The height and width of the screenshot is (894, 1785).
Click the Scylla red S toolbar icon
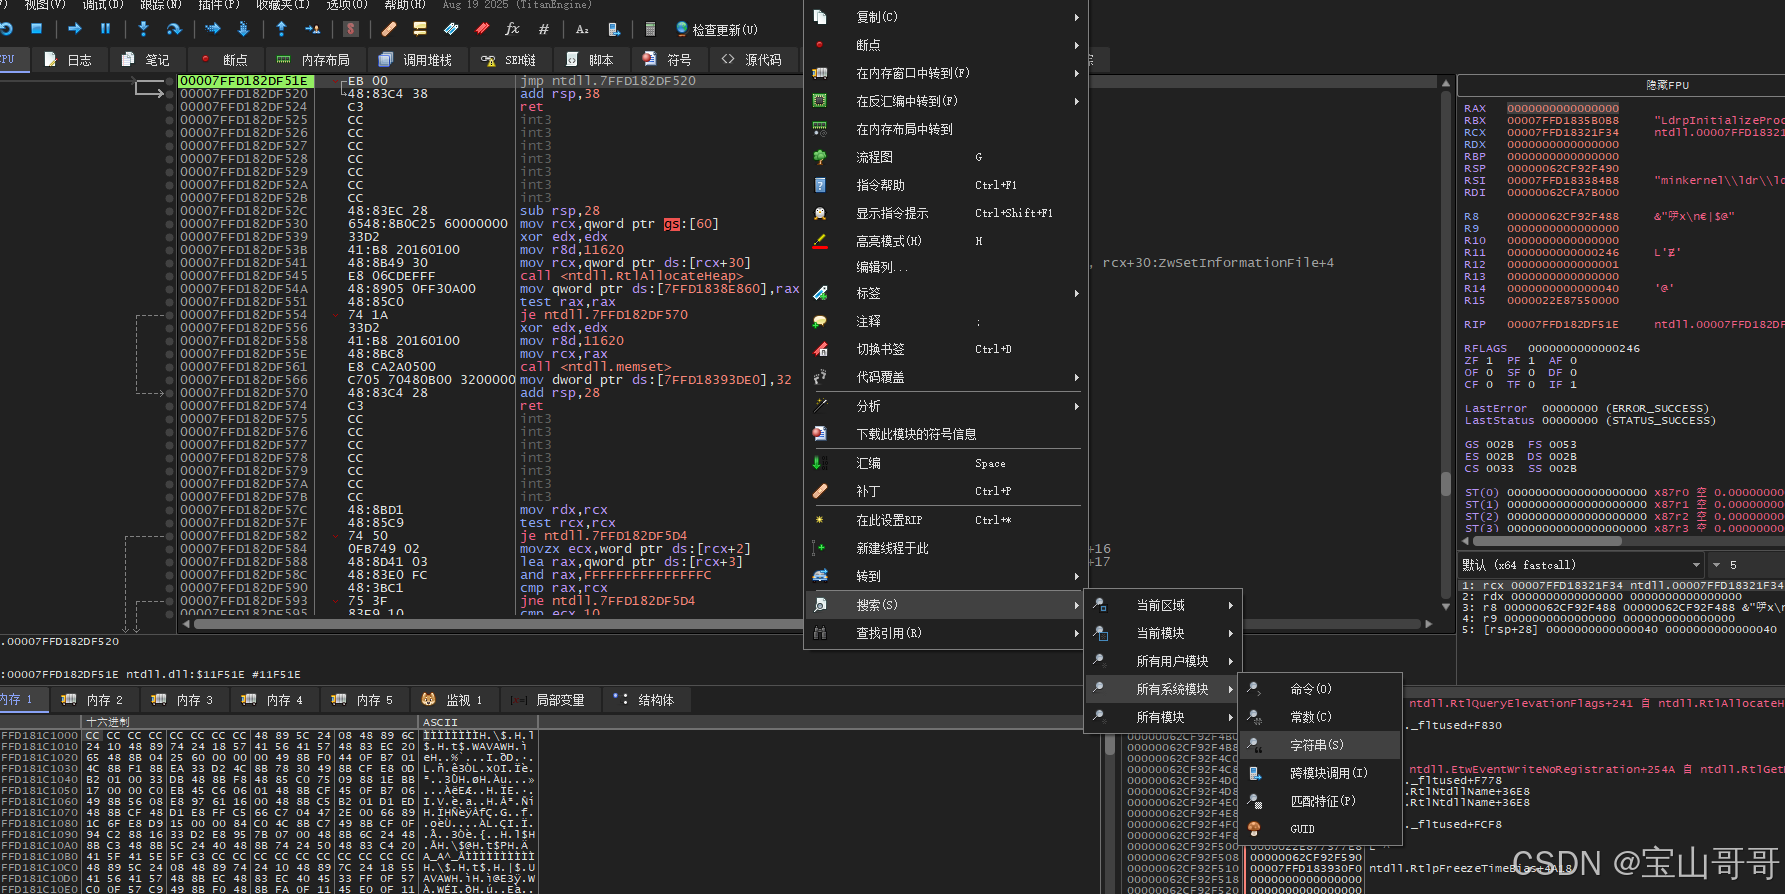[x=351, y=29]
